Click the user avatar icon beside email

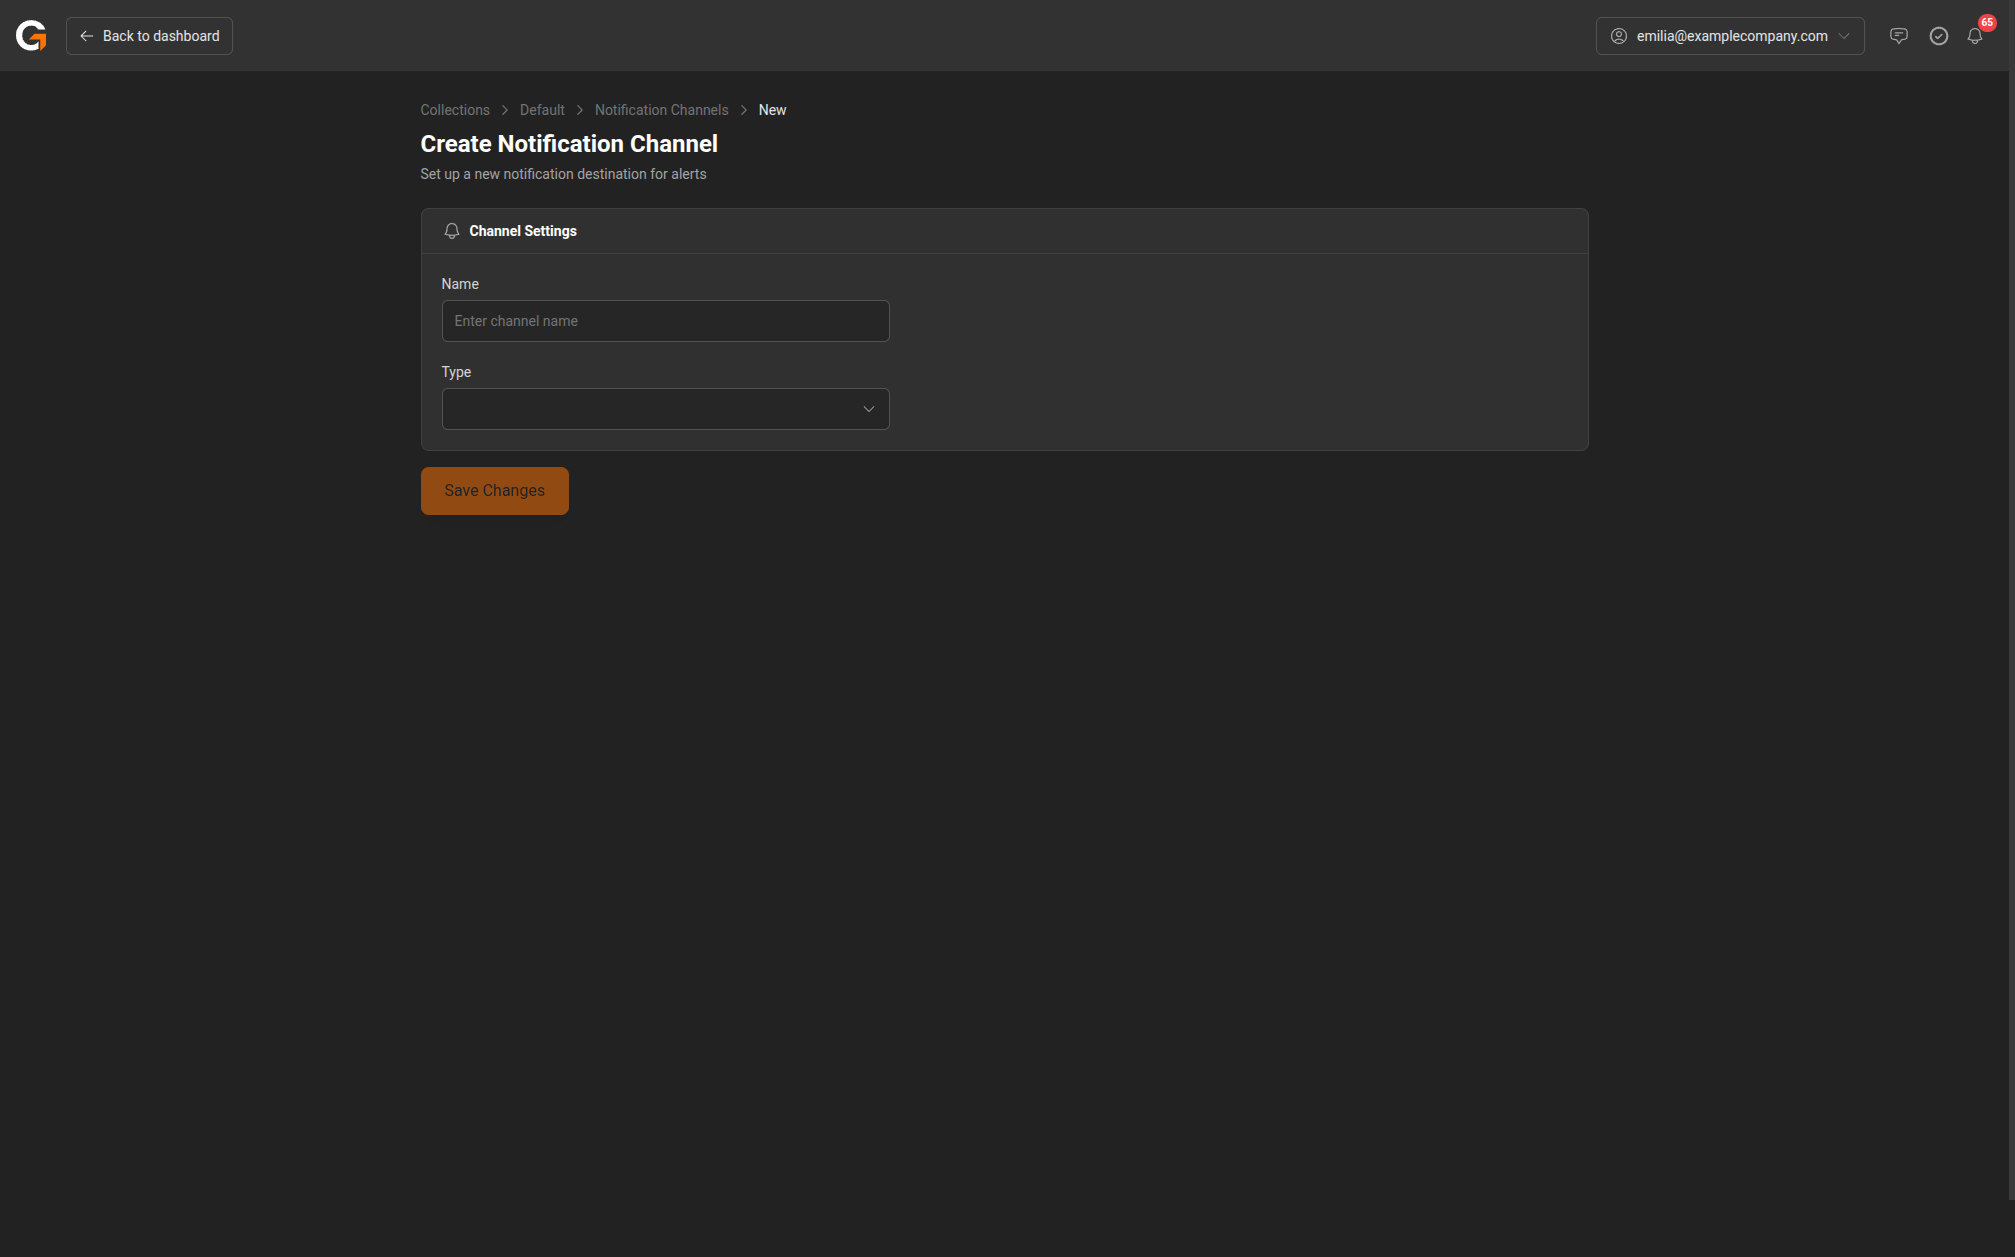point(1618,36)
